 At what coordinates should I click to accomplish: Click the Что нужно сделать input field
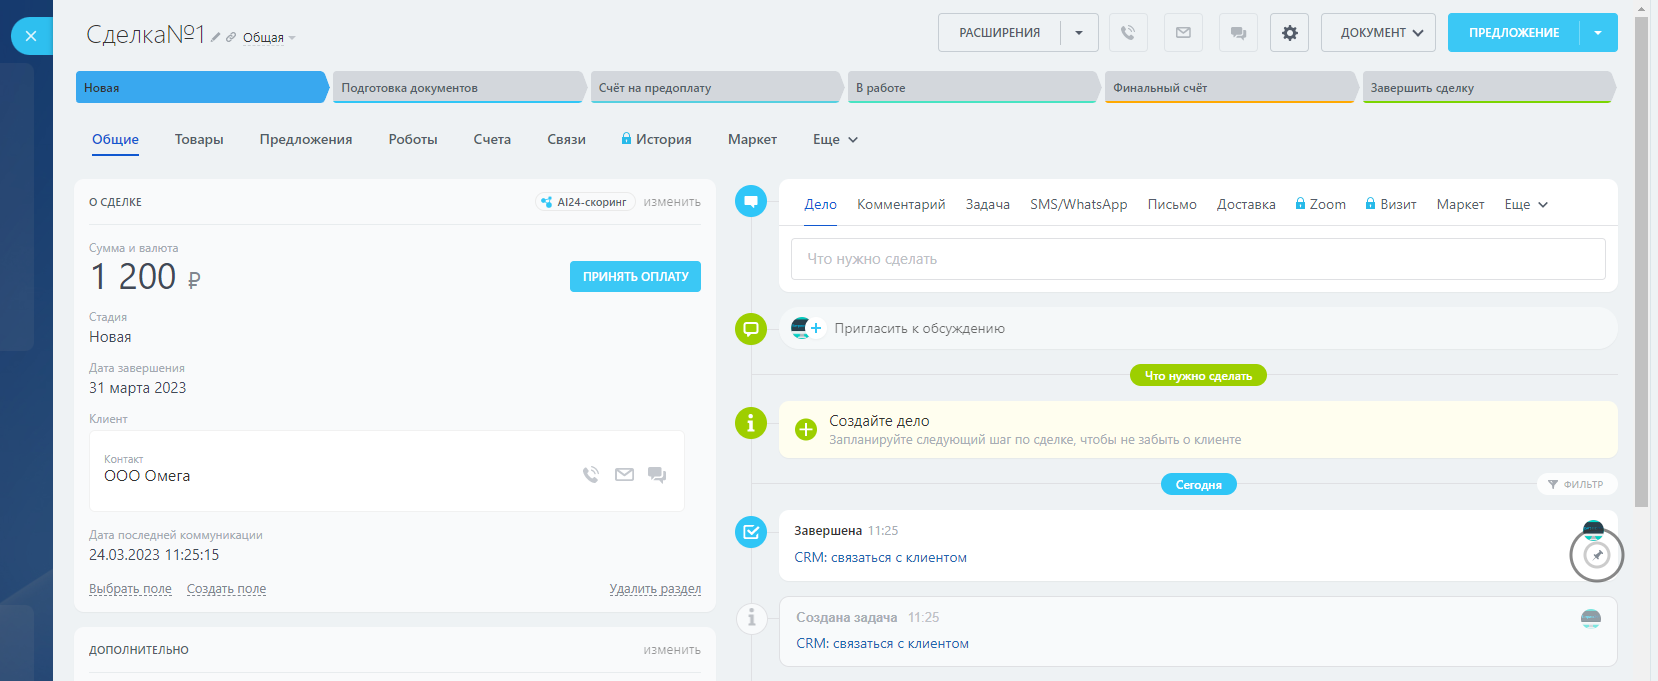(x=1197, y=259)
